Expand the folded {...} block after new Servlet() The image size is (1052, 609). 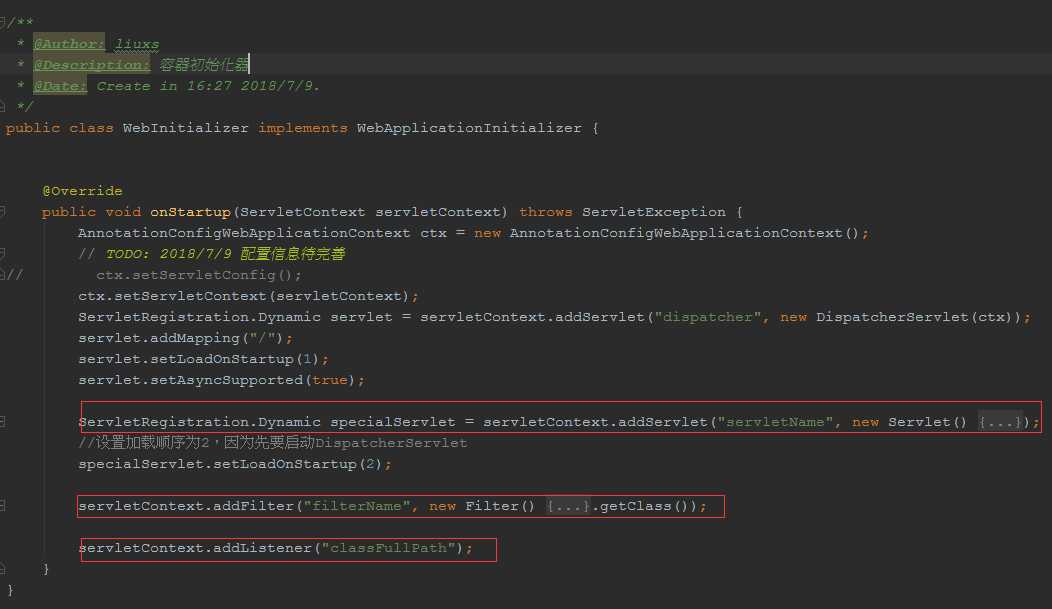(x=1000, y=422)
